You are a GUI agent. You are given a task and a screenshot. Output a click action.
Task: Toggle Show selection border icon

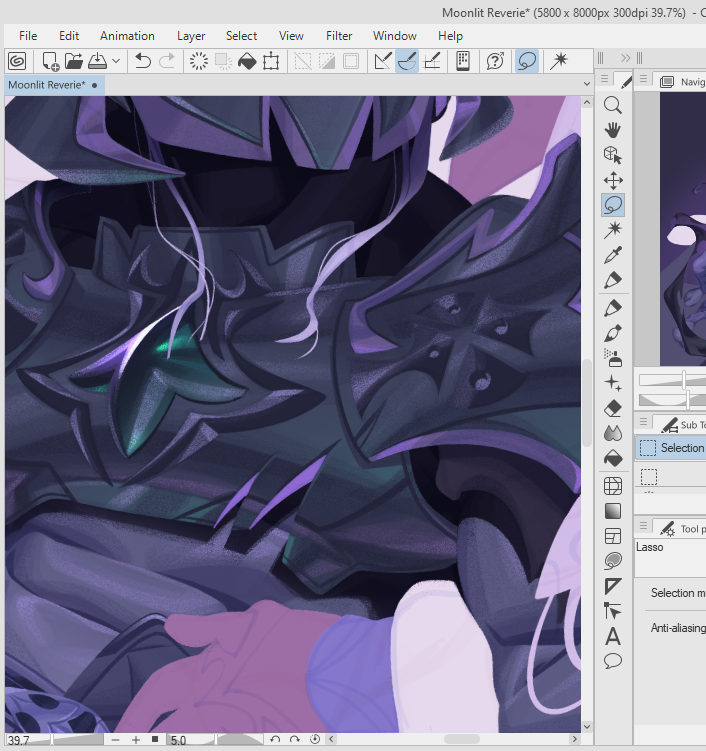[351, 61]
